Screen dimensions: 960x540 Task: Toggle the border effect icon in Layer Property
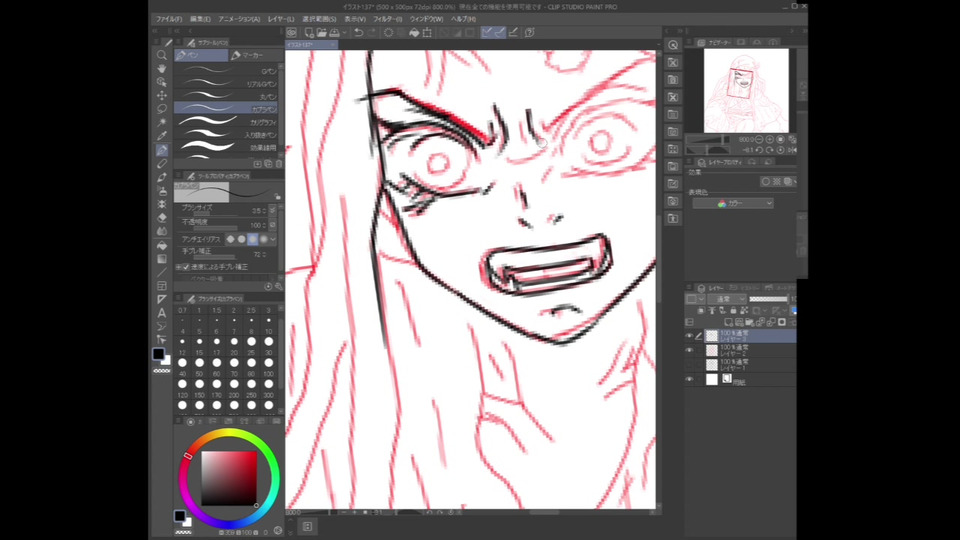(765, 182)
